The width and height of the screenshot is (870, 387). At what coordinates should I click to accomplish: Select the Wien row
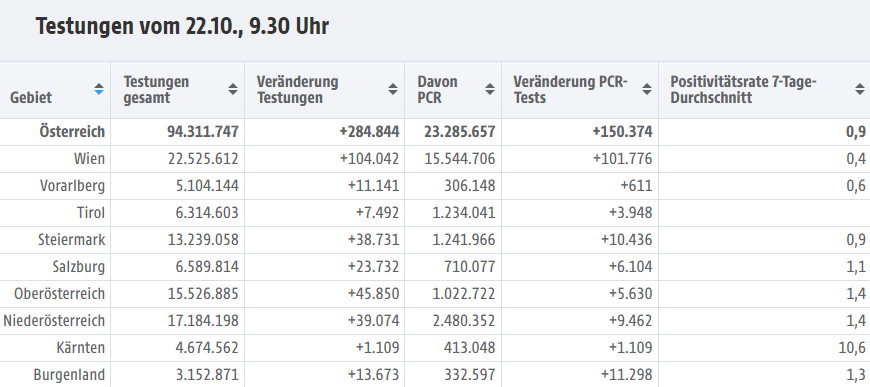(435, 159)
